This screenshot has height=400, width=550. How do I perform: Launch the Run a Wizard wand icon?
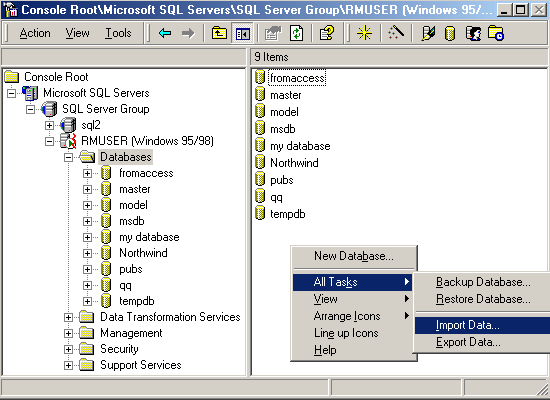(x=396, y=33)
